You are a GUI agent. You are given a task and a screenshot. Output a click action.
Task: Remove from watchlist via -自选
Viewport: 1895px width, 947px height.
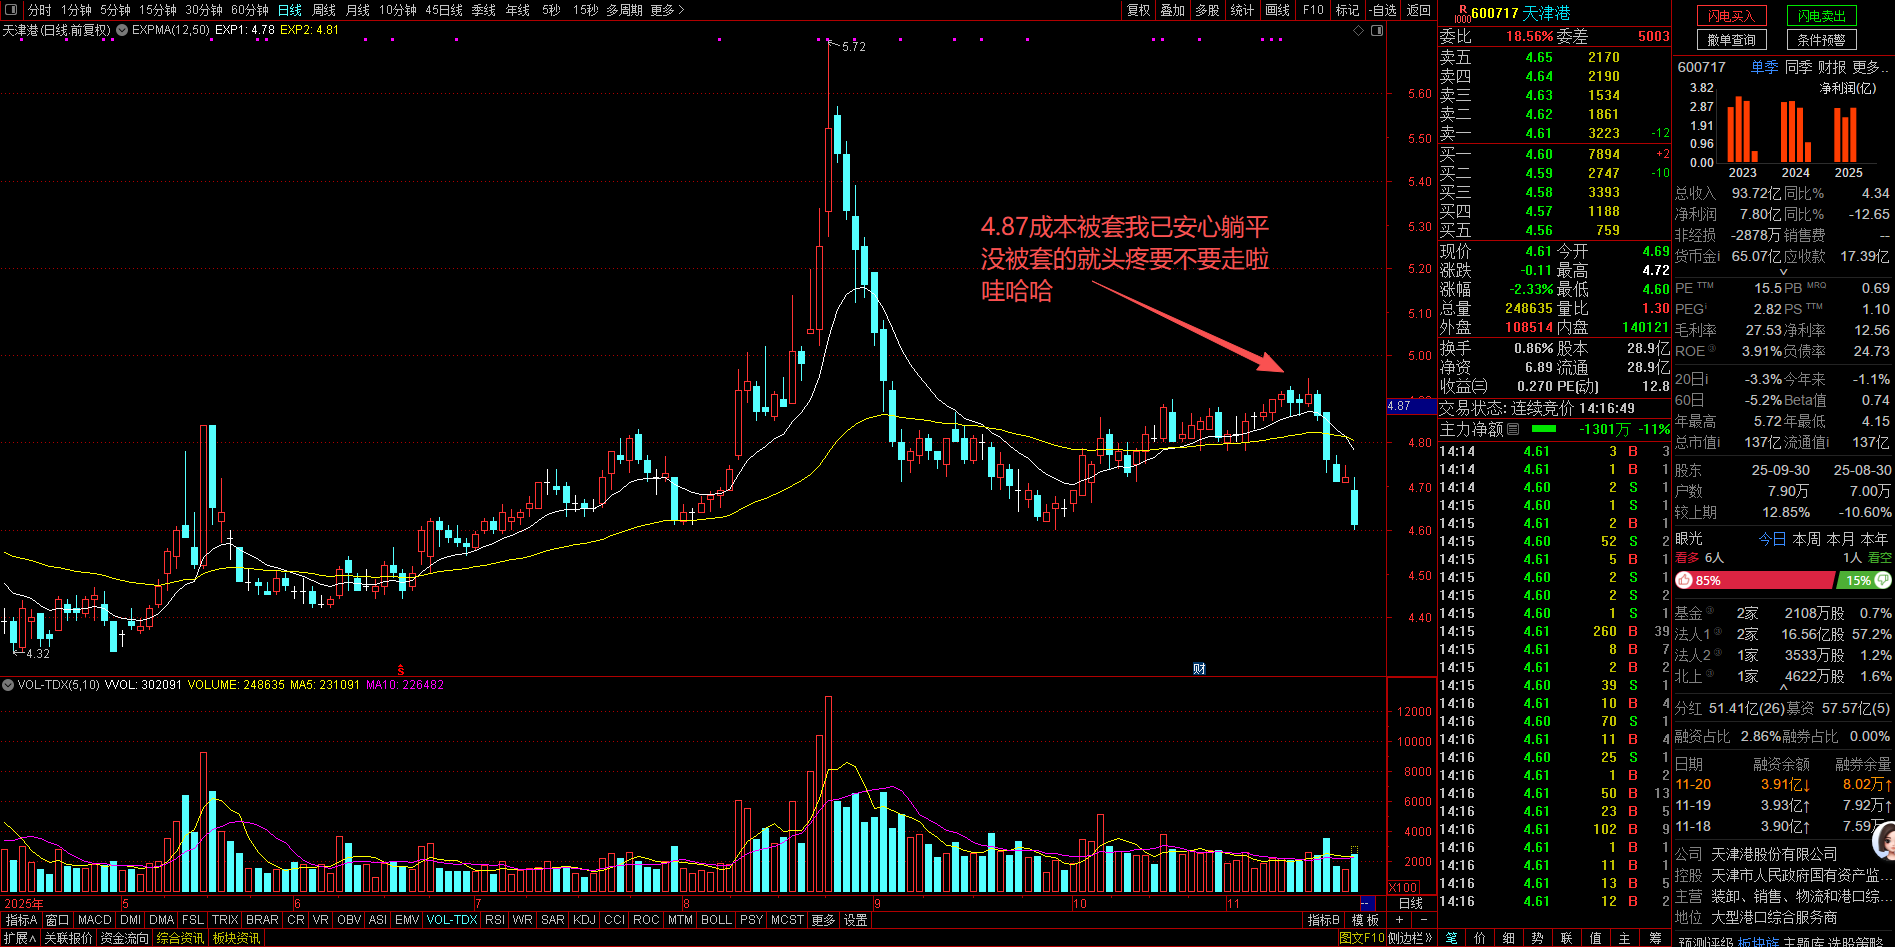tap(1383, 10)
